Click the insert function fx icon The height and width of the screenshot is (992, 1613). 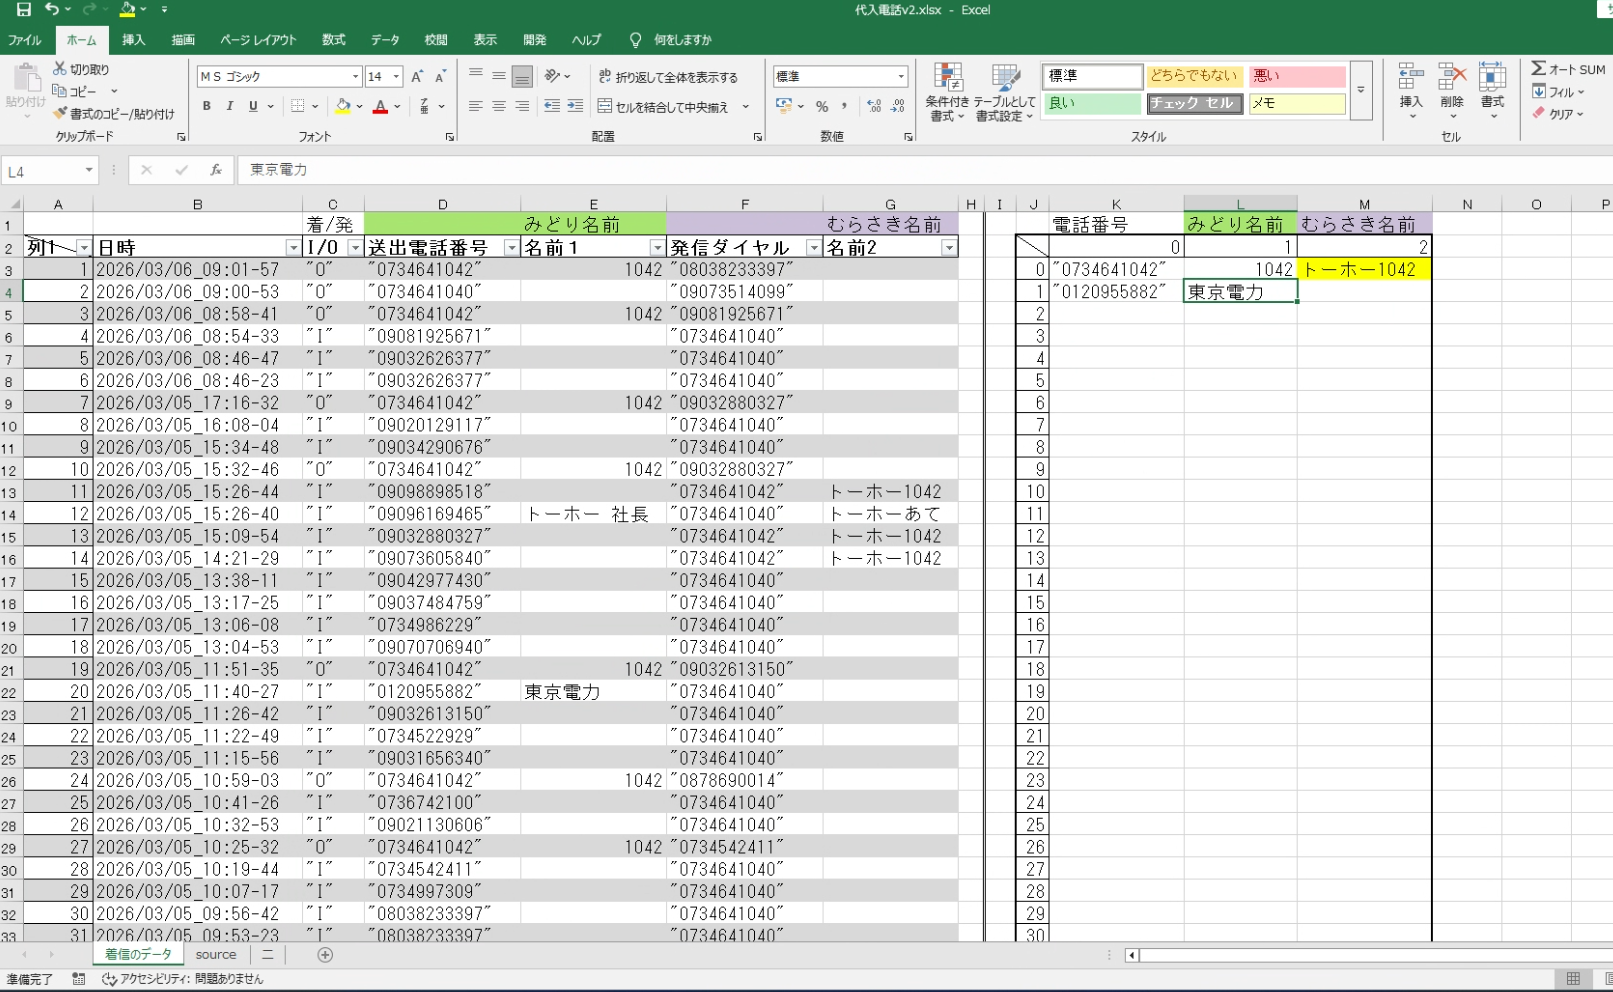point(215,170)
